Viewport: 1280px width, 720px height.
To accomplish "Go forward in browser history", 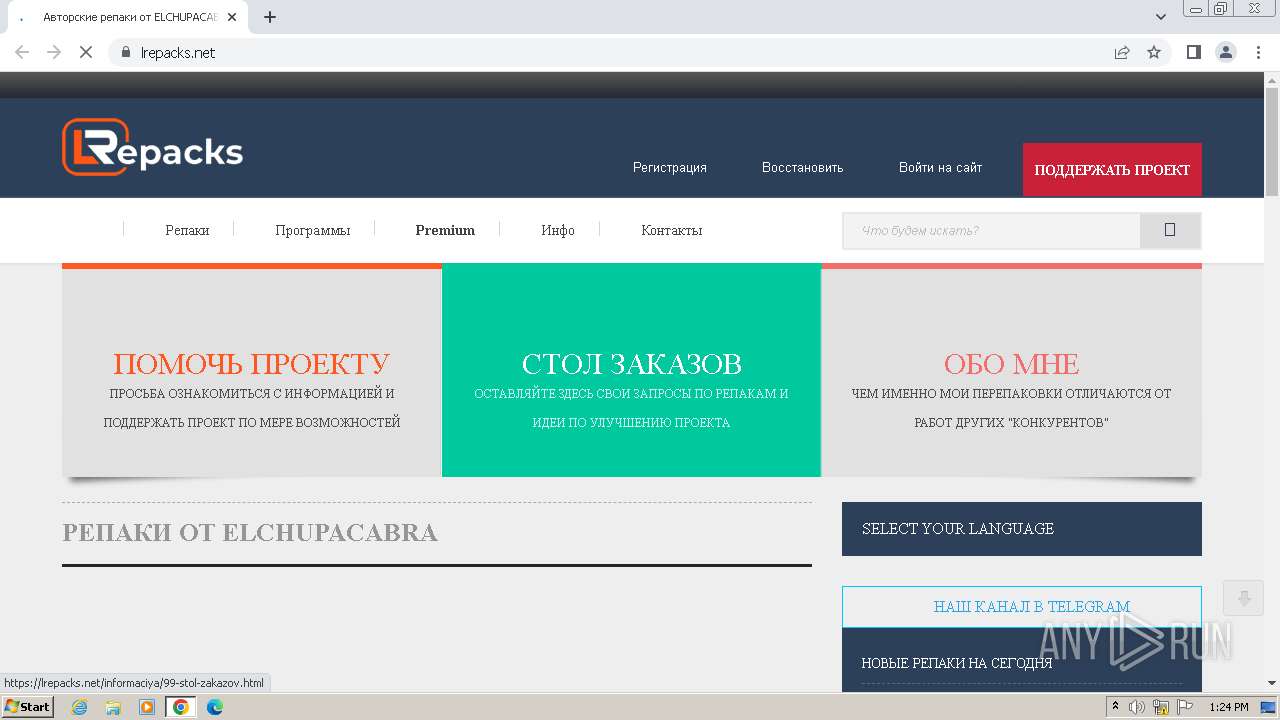I will (x=54, y=52).
